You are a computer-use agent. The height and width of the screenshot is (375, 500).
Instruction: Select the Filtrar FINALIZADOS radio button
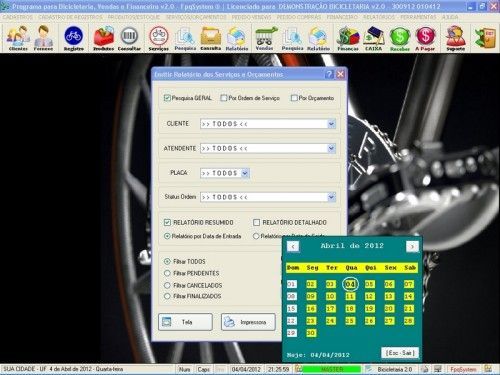(x=167, y=296)
